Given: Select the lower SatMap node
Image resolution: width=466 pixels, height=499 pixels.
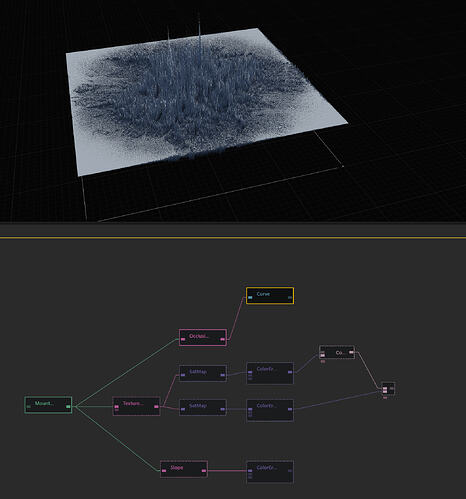Looking at the screenshot, I should coord(203,407).
